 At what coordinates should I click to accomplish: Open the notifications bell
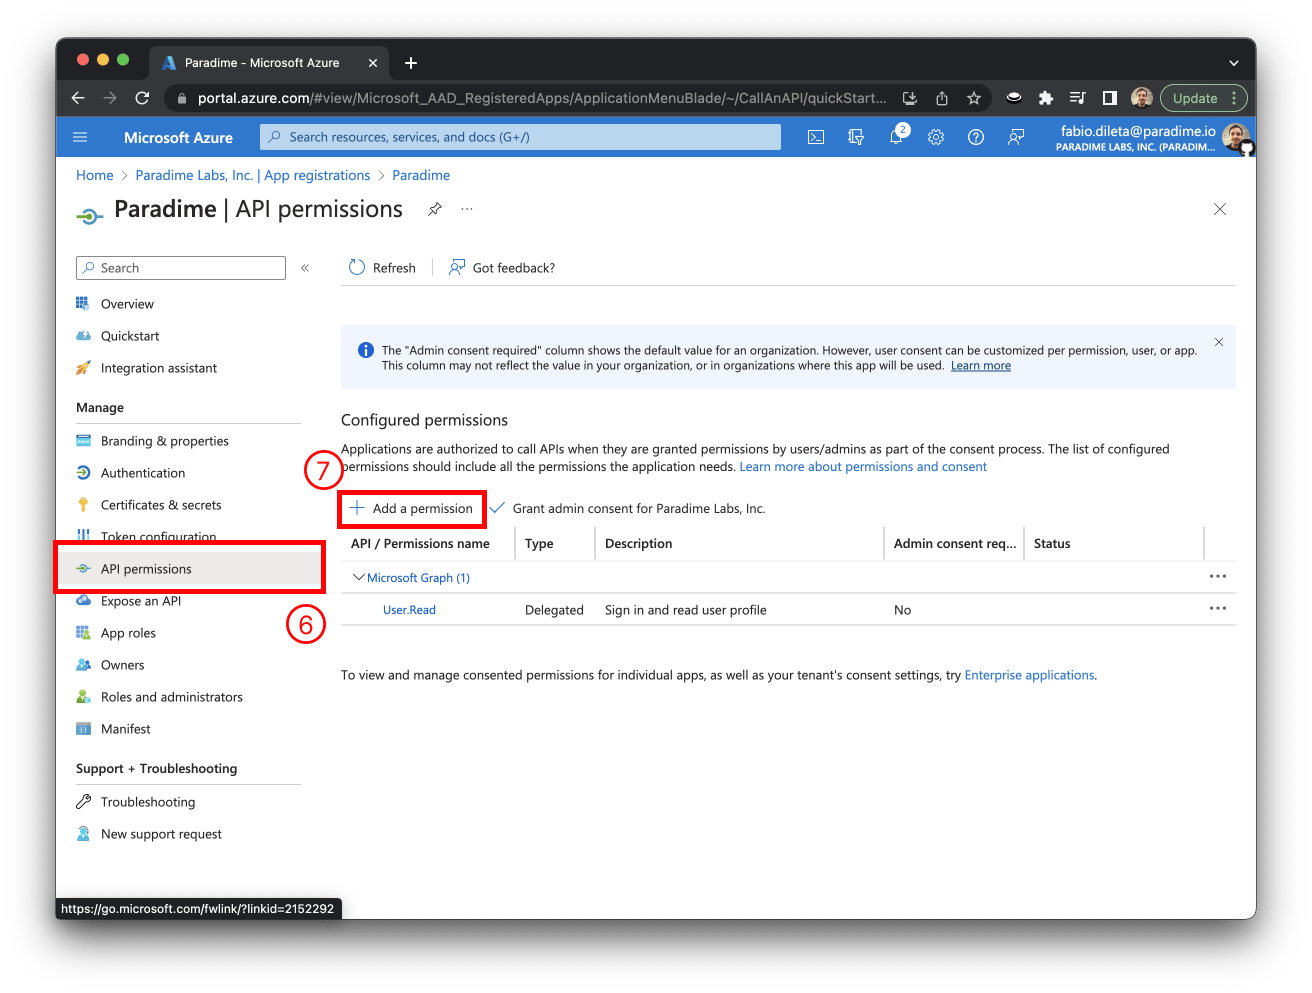click(896, 136)
